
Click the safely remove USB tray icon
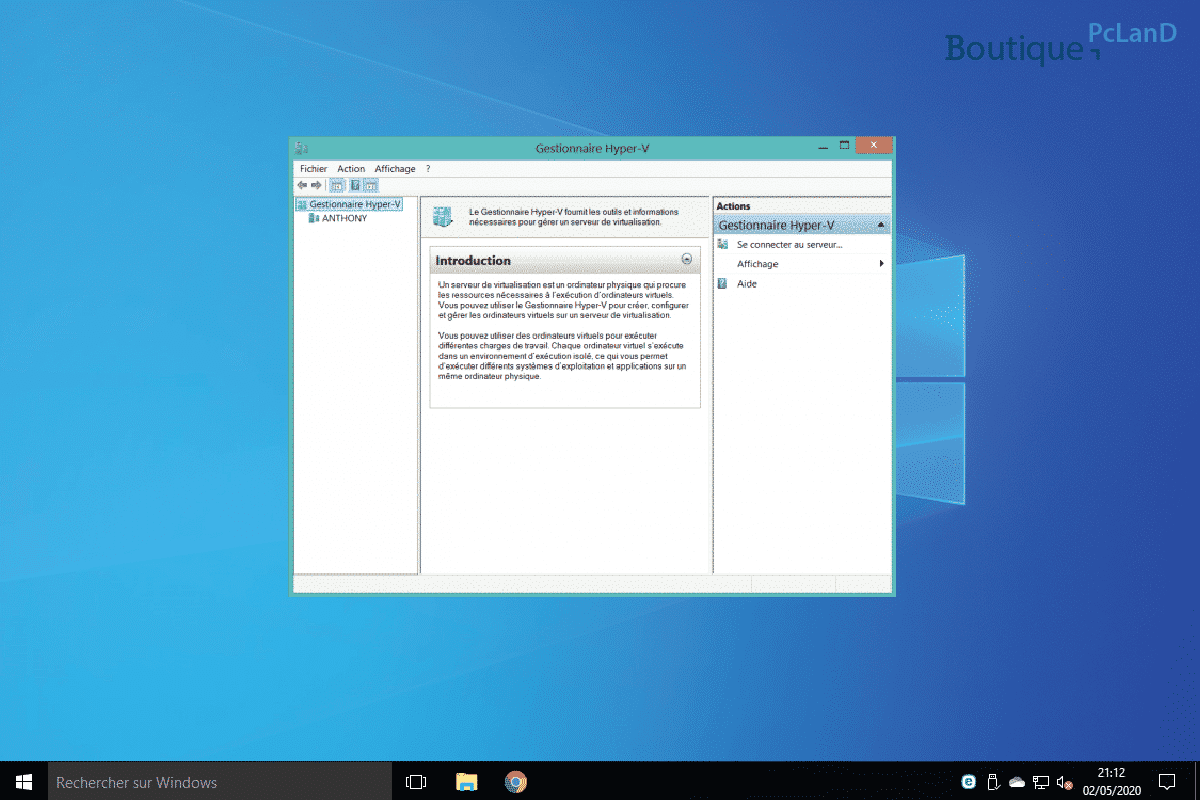993,782
